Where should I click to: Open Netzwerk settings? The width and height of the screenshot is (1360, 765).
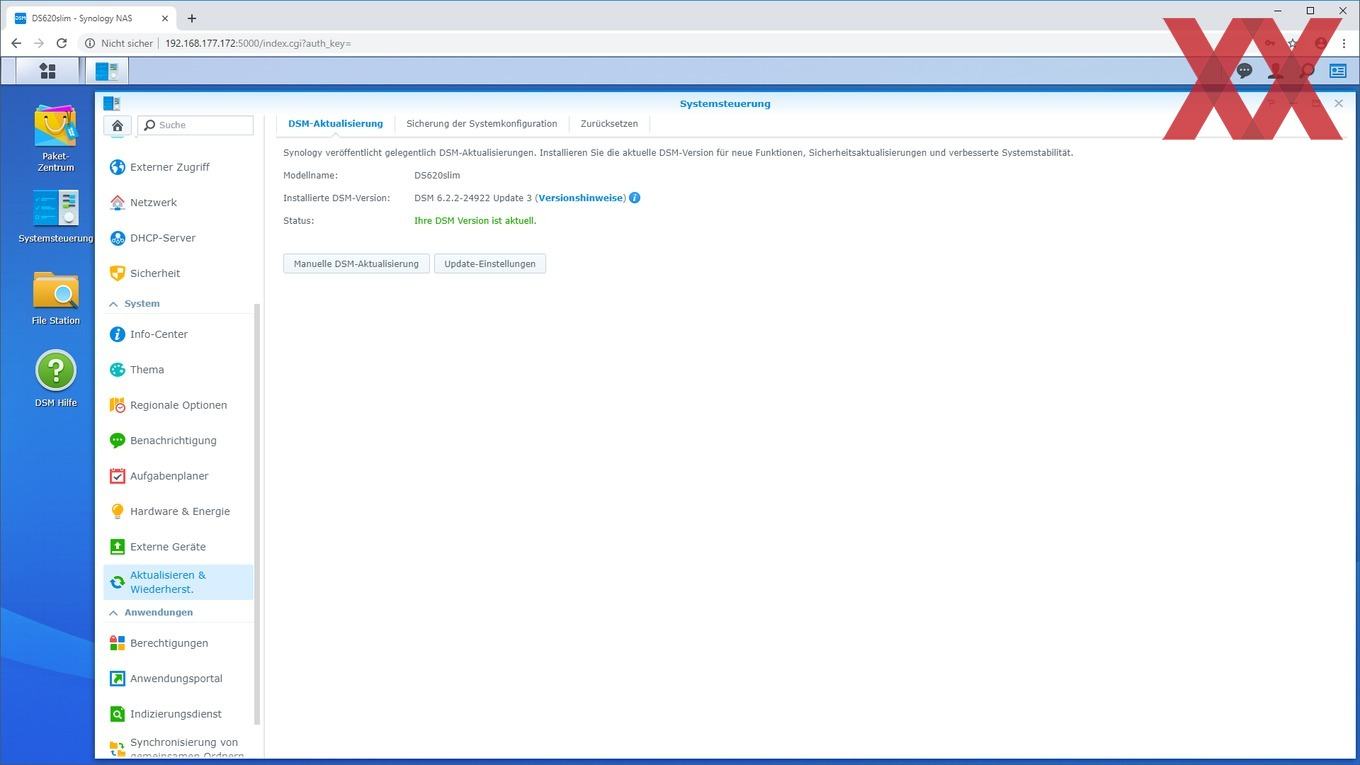click(x=178, y=202)
